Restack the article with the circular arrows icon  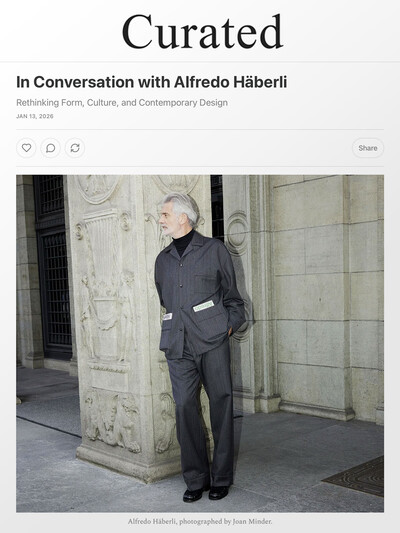pos(75,148)
